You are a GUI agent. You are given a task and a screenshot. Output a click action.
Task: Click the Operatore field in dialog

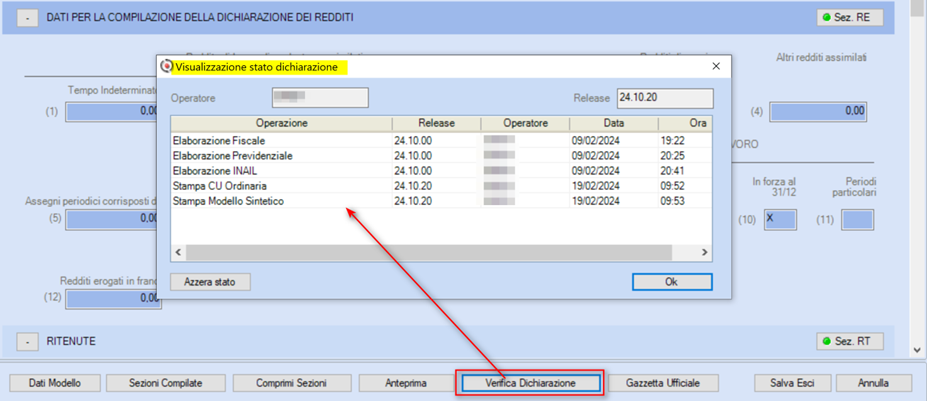(320, 98)
